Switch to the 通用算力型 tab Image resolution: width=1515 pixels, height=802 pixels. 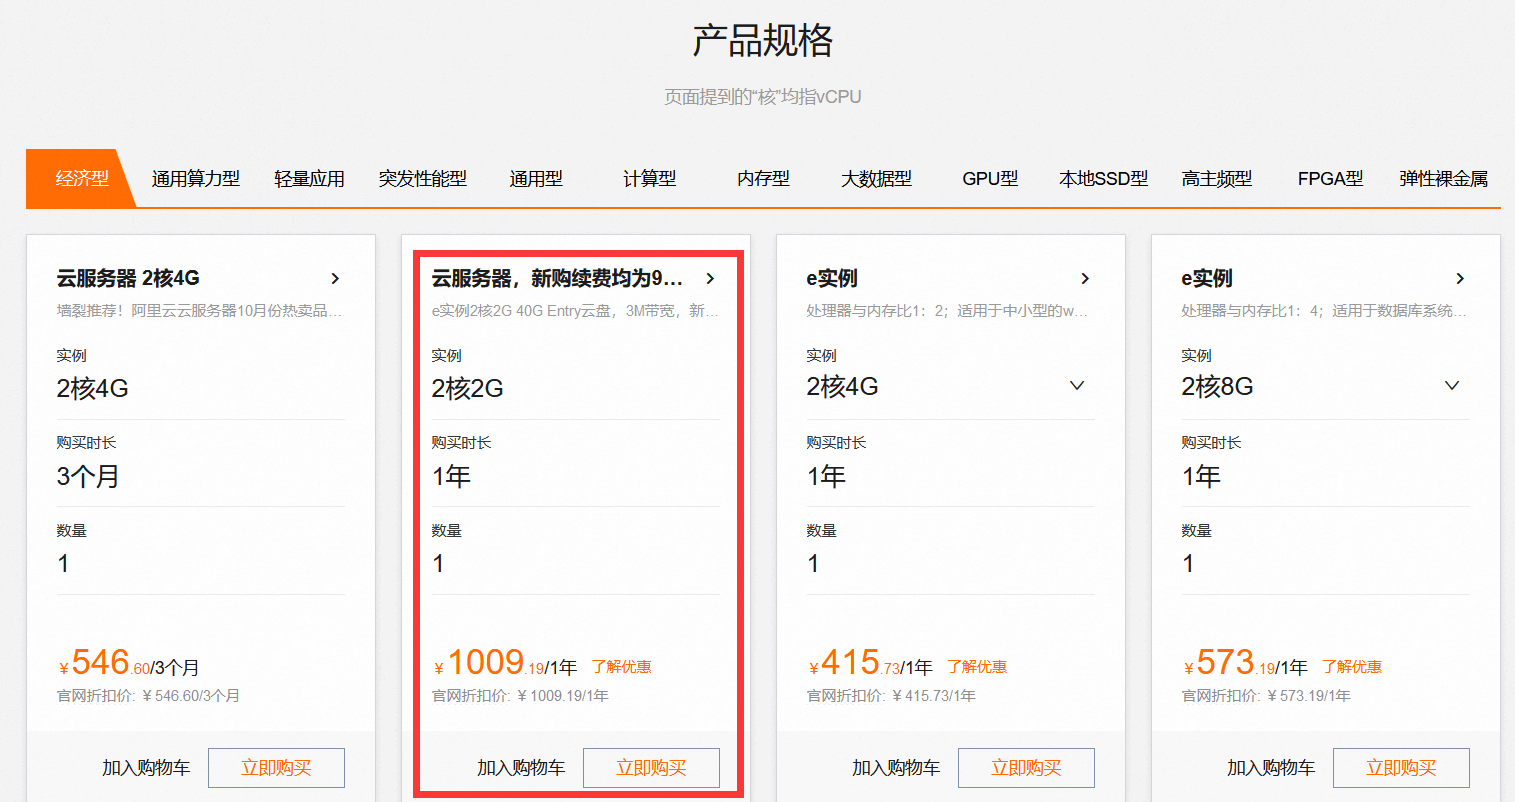[196, 179]
